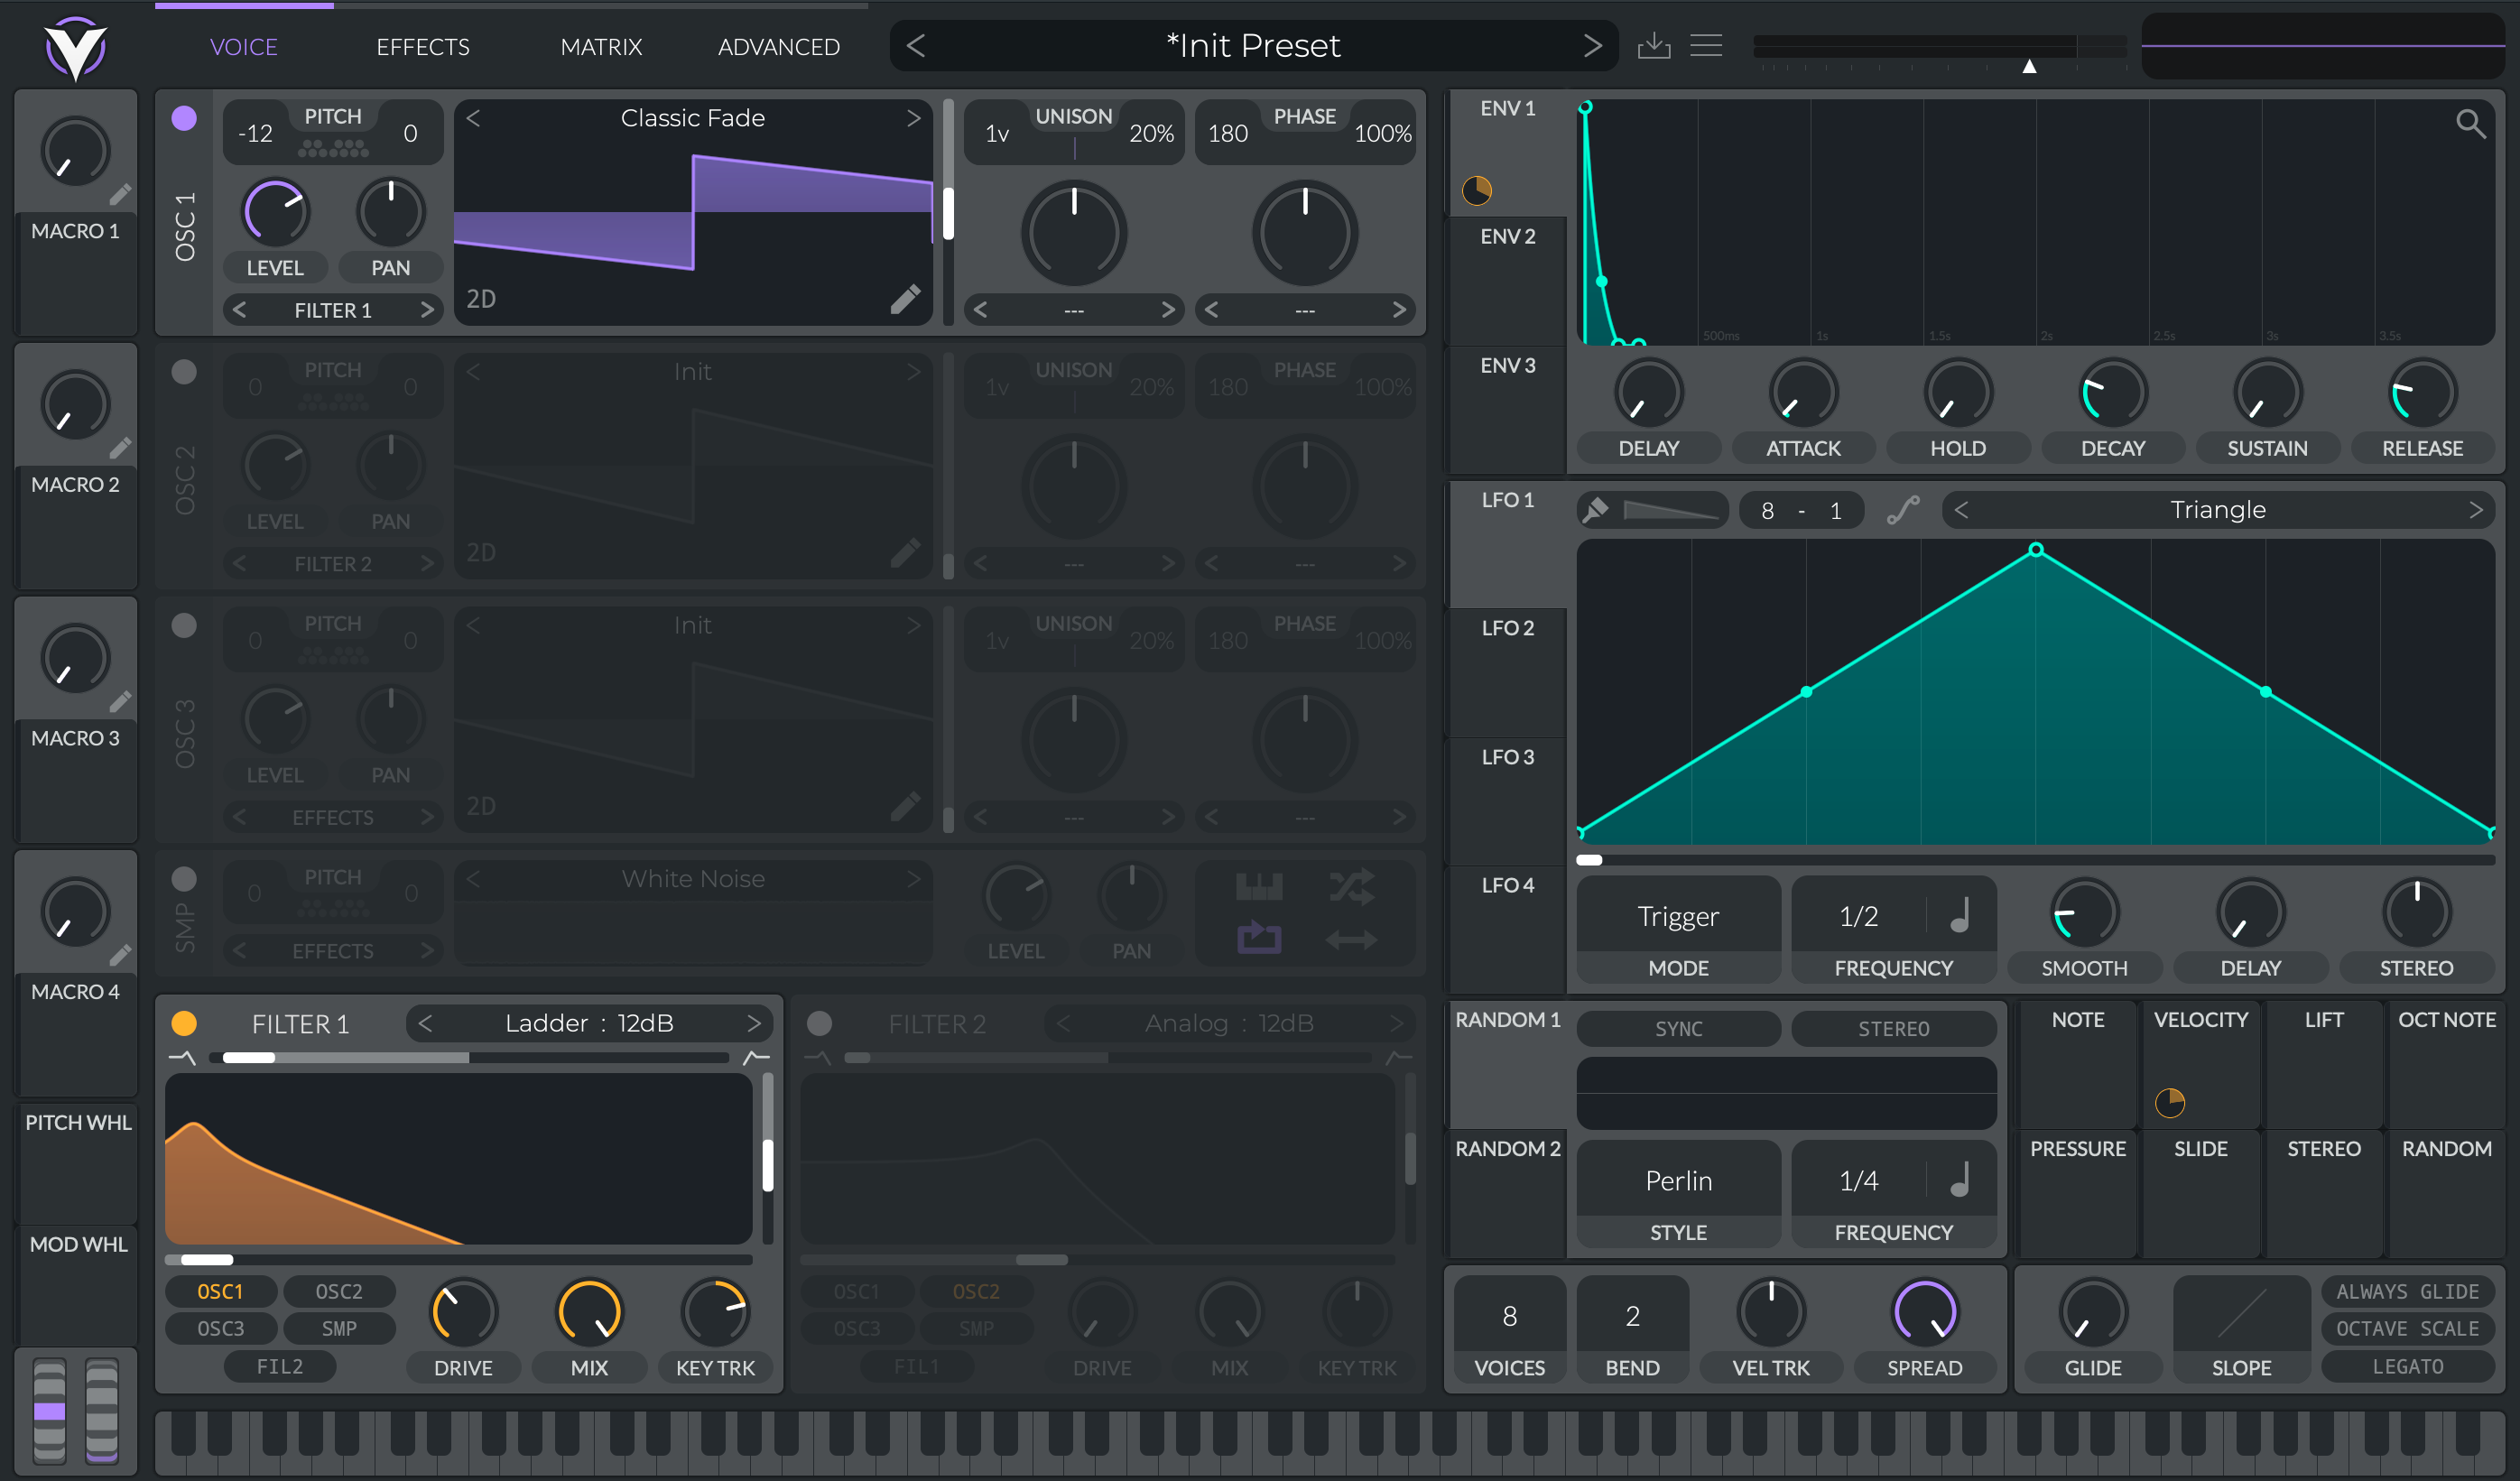Toggle Filter 1 power button

point(184,1023)
